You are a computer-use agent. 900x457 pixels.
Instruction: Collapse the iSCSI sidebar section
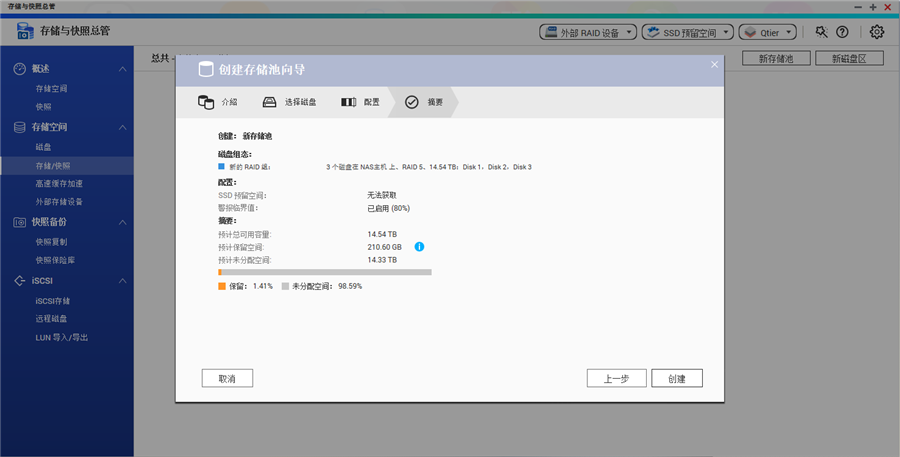(x=122, y=281)
